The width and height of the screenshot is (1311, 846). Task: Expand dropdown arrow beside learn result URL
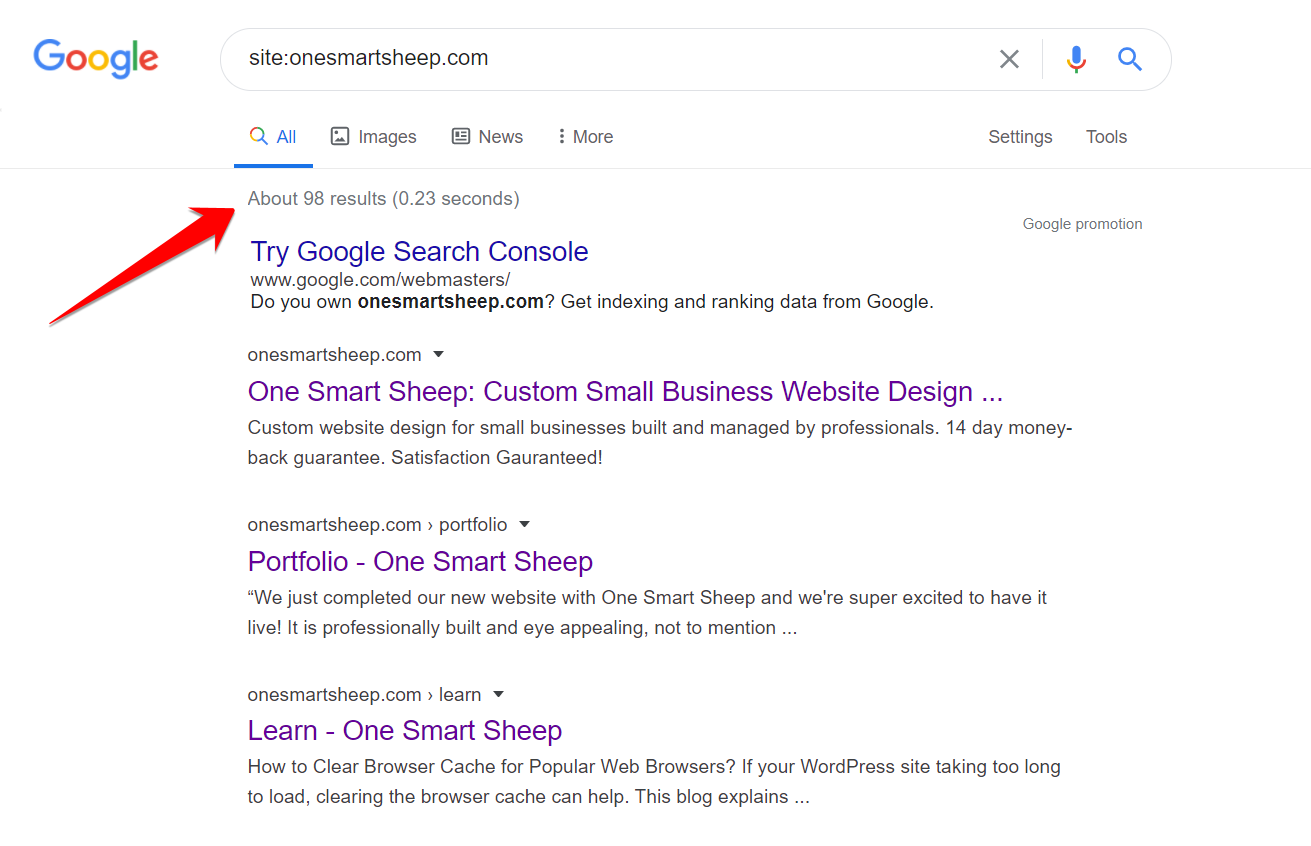[498, 695]
